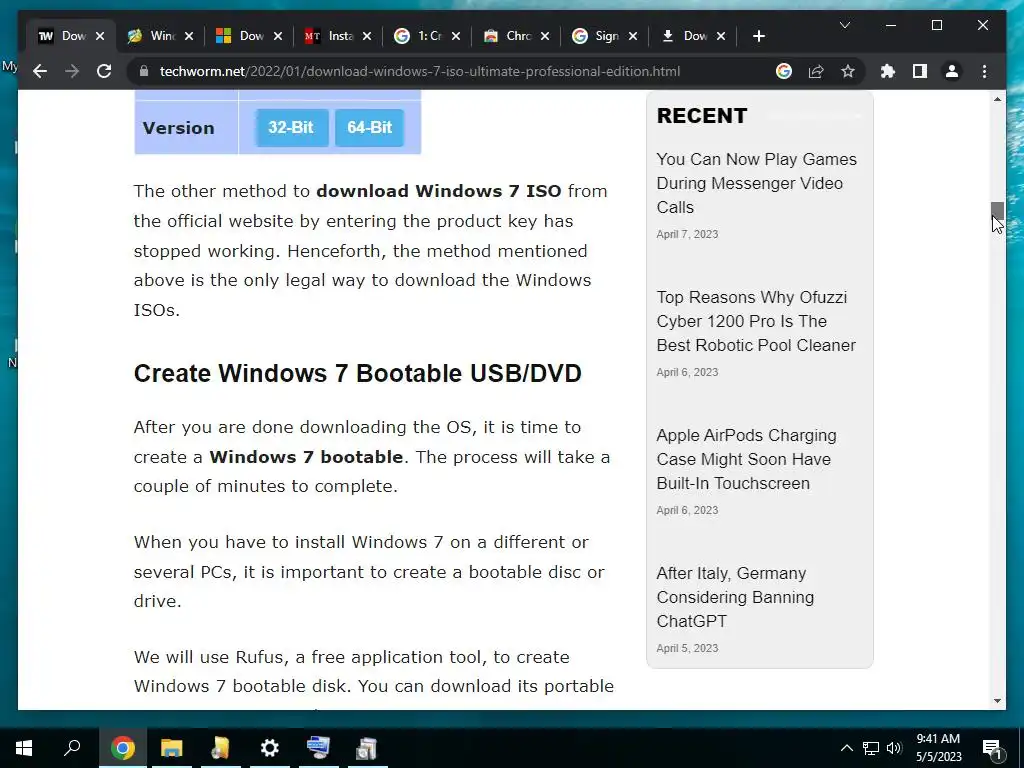Open the notification center icon

pyautogui.click(x=992, y=748)
